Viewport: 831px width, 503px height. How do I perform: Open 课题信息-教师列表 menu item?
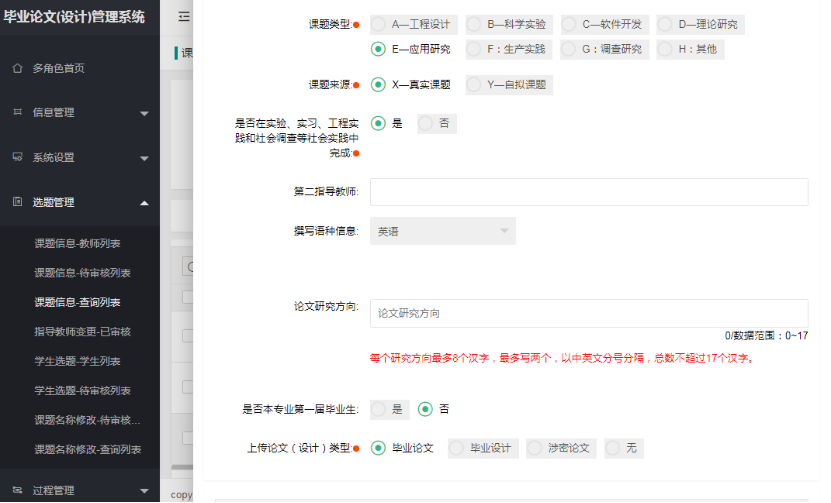[83, 243]
